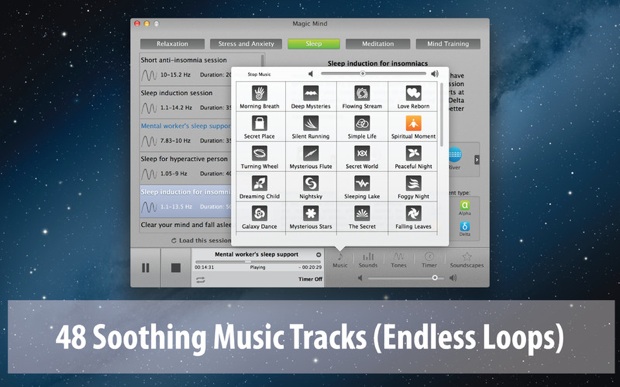The height and width of the screenshot is (387, 620).
Task: Select the highlighted Spiritual Moment track
Action: click(413, 127)
